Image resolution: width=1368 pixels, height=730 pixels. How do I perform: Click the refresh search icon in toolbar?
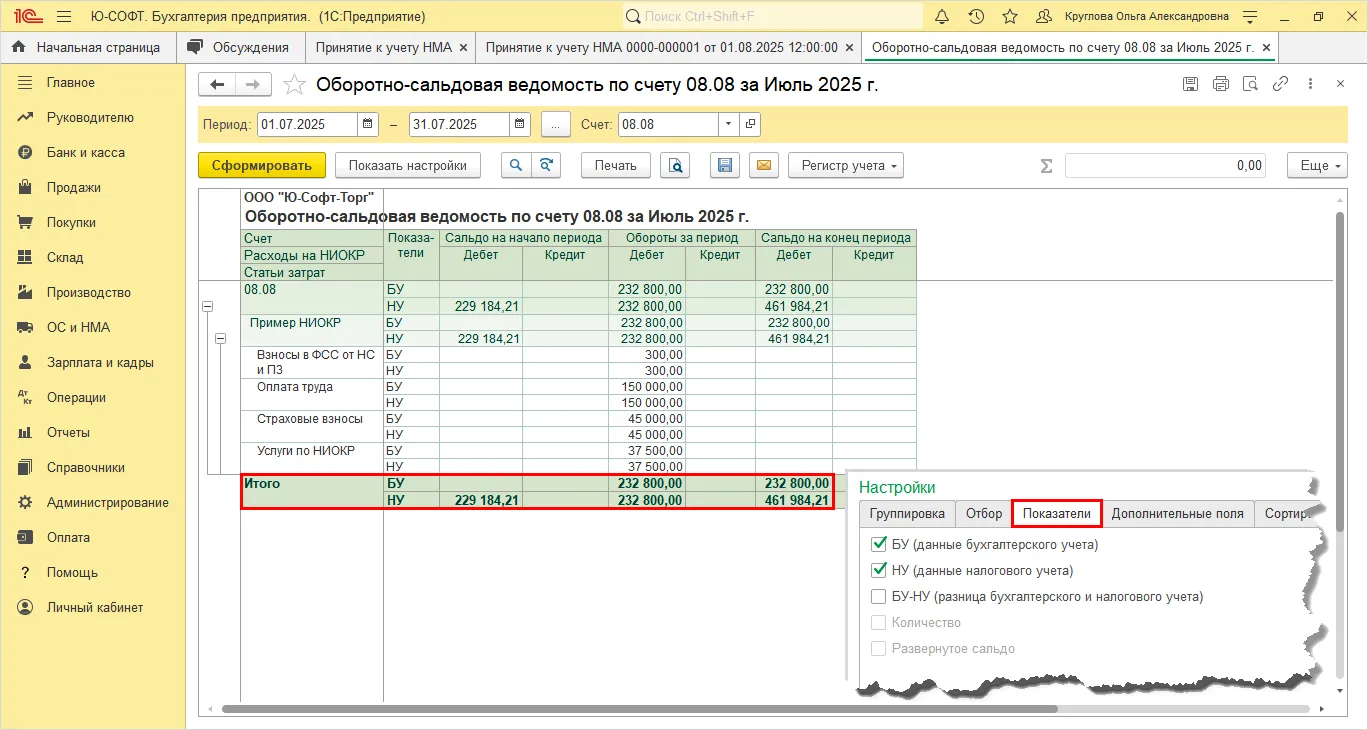(x=545, y=166)
